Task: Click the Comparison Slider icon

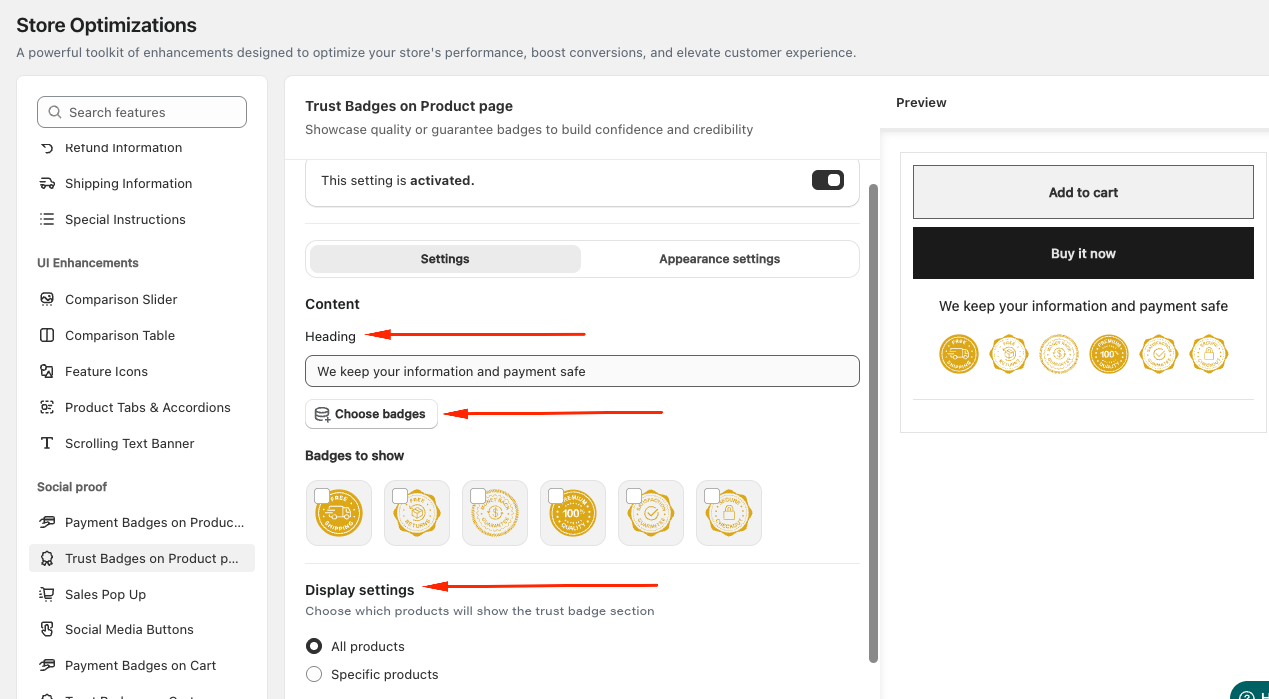Action: click(x=47, y=299)
